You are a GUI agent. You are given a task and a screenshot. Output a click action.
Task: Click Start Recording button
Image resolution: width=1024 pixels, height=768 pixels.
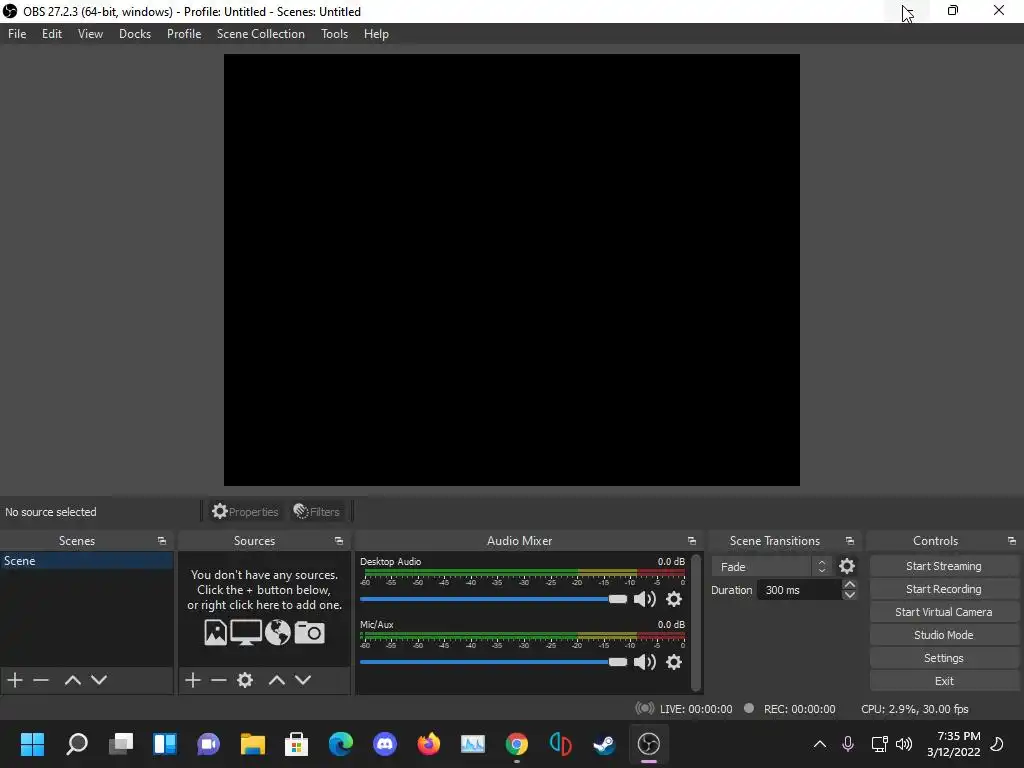(x=944, y=589)
